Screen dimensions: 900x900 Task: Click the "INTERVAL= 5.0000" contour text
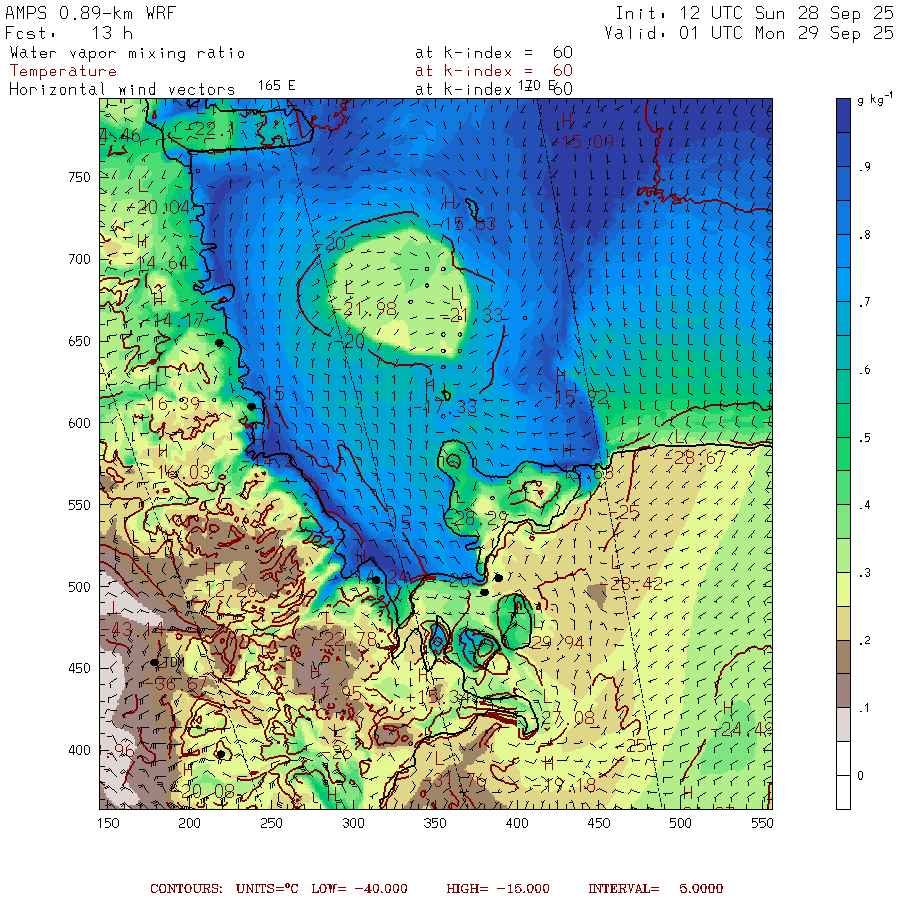click(x=655, y=888)
